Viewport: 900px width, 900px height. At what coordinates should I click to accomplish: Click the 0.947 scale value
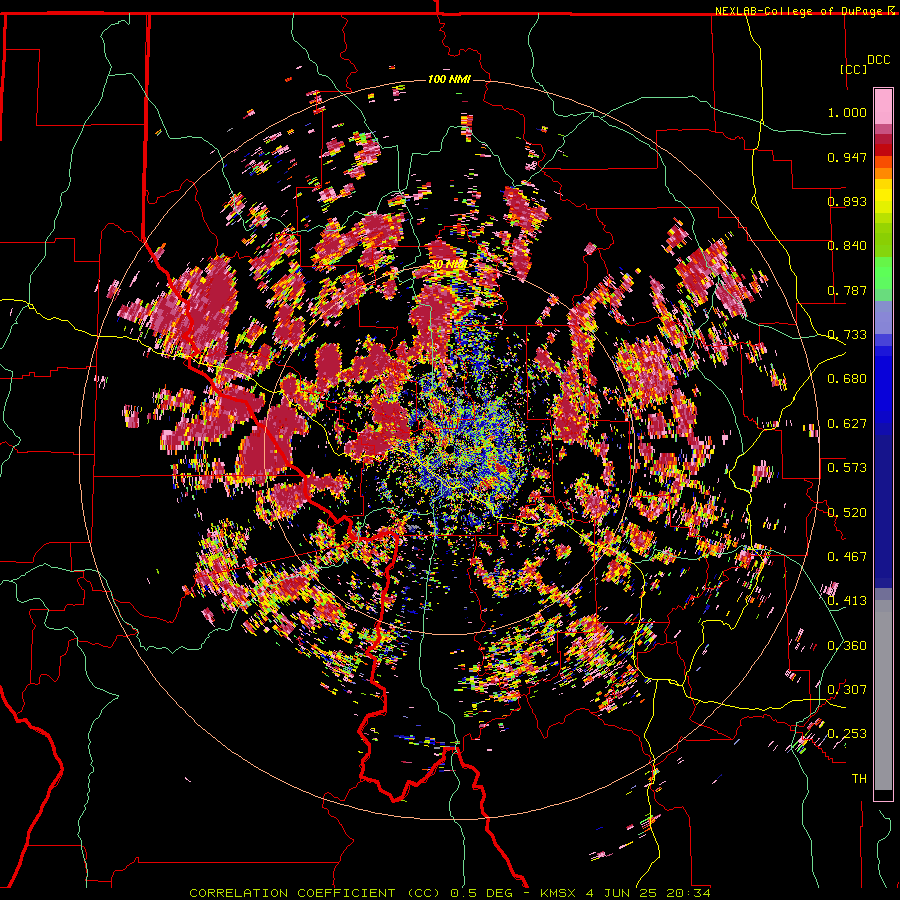tap(847, 157)
